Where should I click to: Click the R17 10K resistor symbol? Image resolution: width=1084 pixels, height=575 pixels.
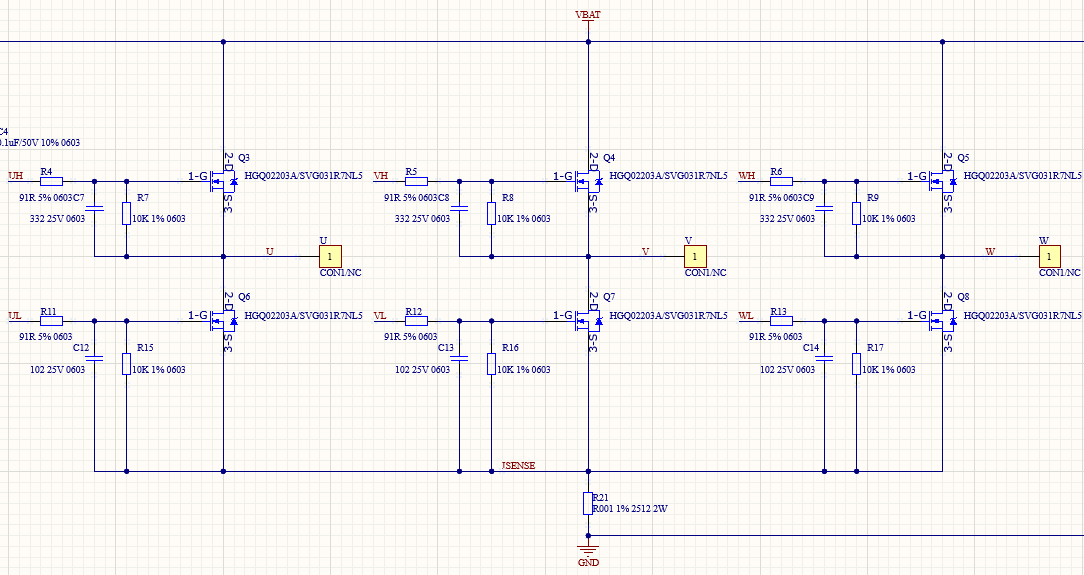pos(857,364)
